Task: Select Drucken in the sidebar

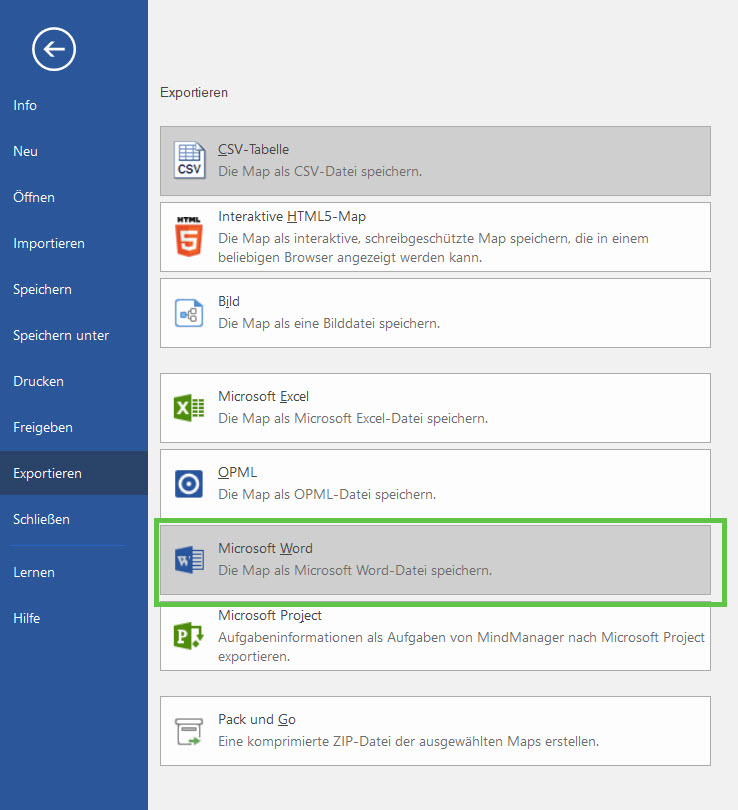Action: pos(39,381)
